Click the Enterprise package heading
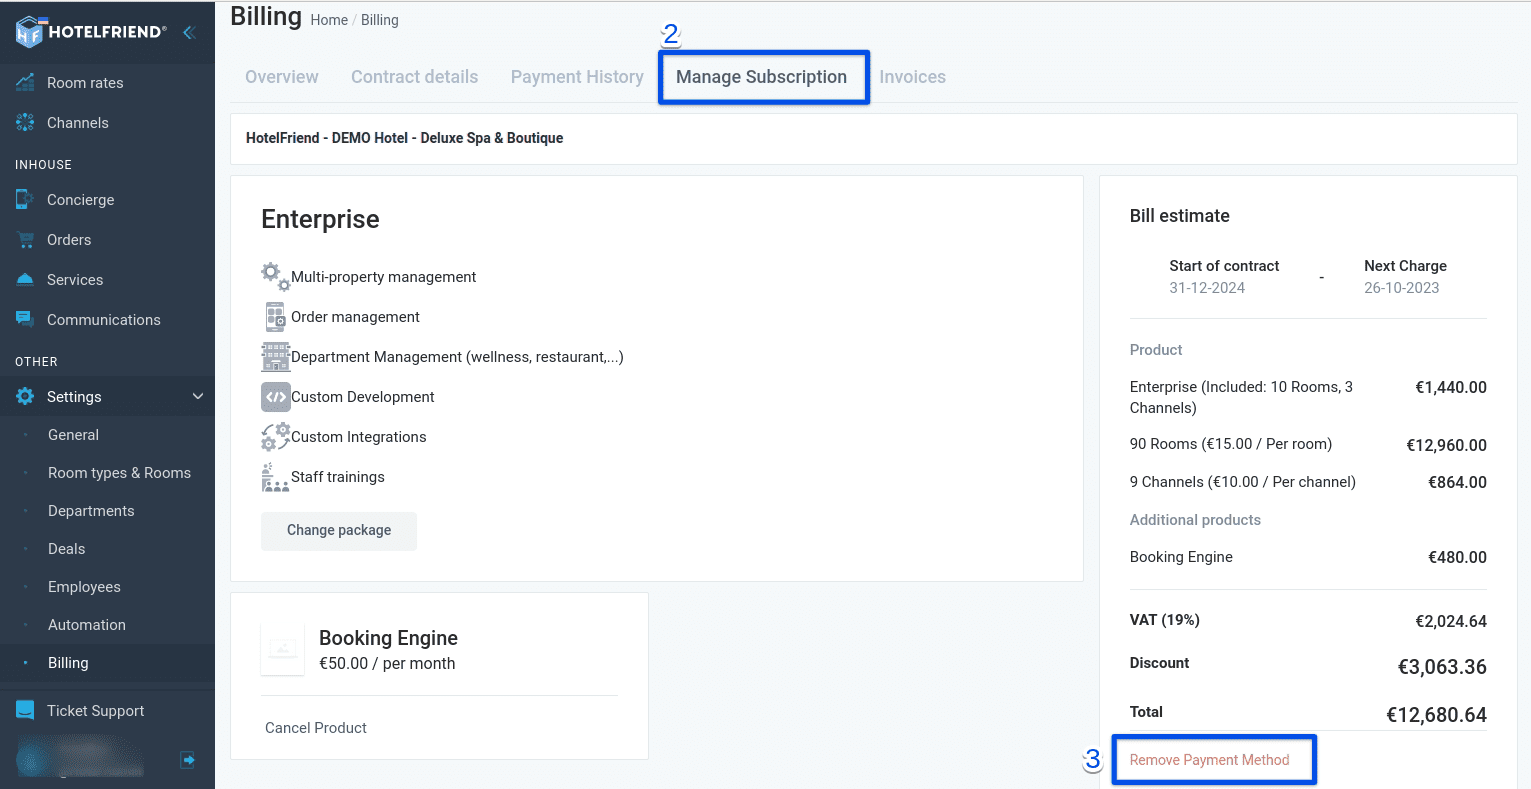The image size is (1531, 789). click(x=320, y=219)
